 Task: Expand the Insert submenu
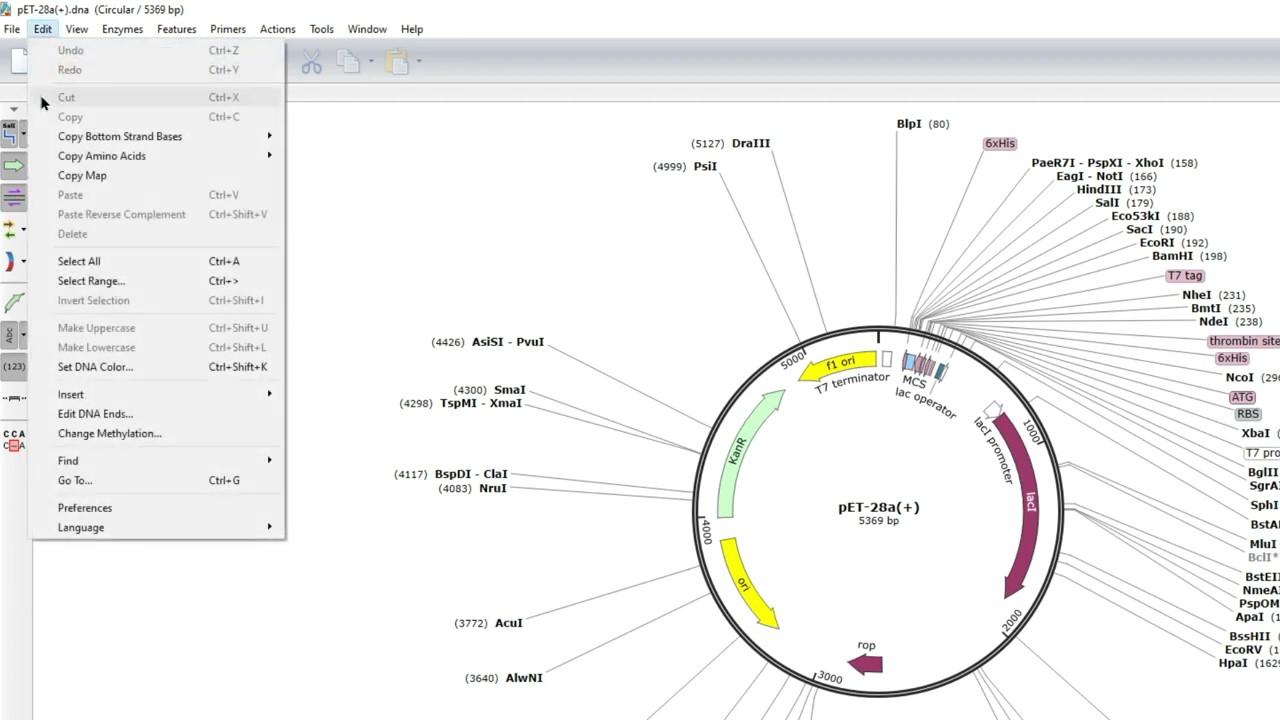click(x=70, y=394)
